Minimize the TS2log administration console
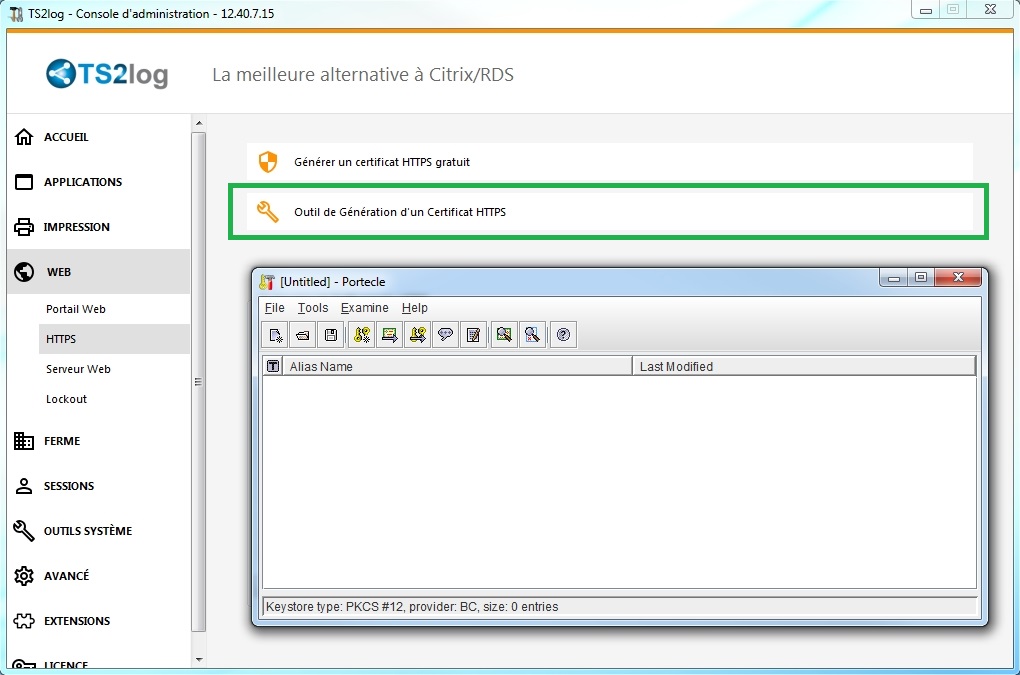1020x675 pixels. tap(926, 10)
